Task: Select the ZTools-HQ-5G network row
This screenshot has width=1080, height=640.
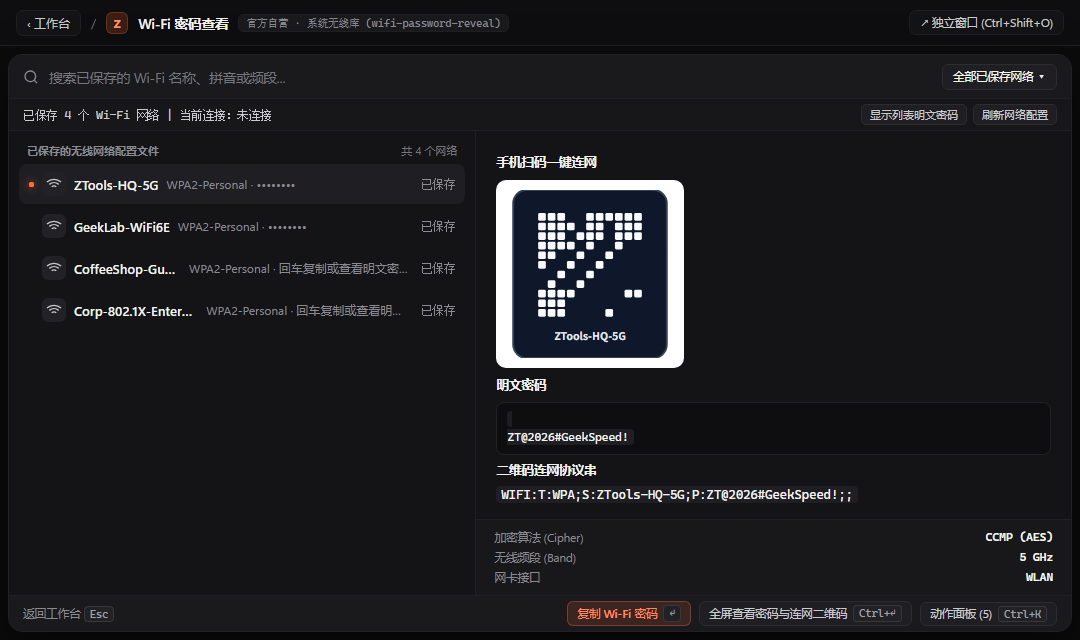Action: click(242, 184)
